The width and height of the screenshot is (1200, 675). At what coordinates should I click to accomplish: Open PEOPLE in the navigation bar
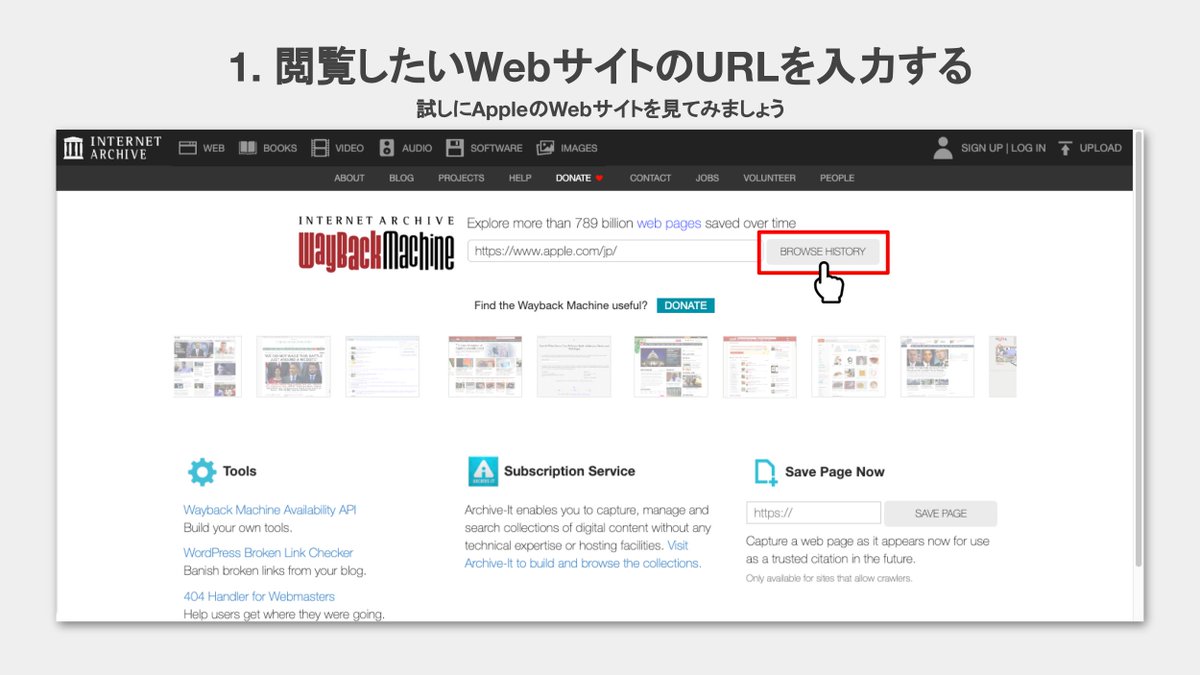pyautogui.click(x=837, y=178)
